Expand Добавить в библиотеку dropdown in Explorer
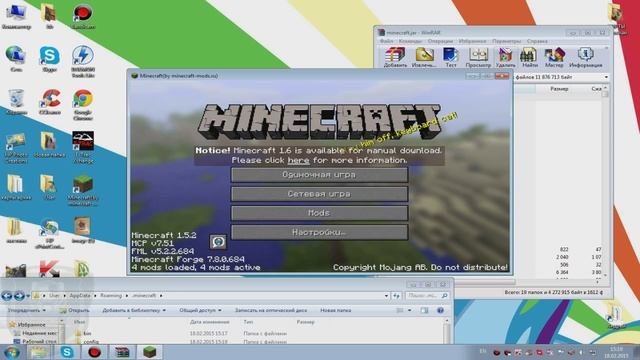This screenshot has width=640, height=360. pyautogui.click(x=134, y=311)
